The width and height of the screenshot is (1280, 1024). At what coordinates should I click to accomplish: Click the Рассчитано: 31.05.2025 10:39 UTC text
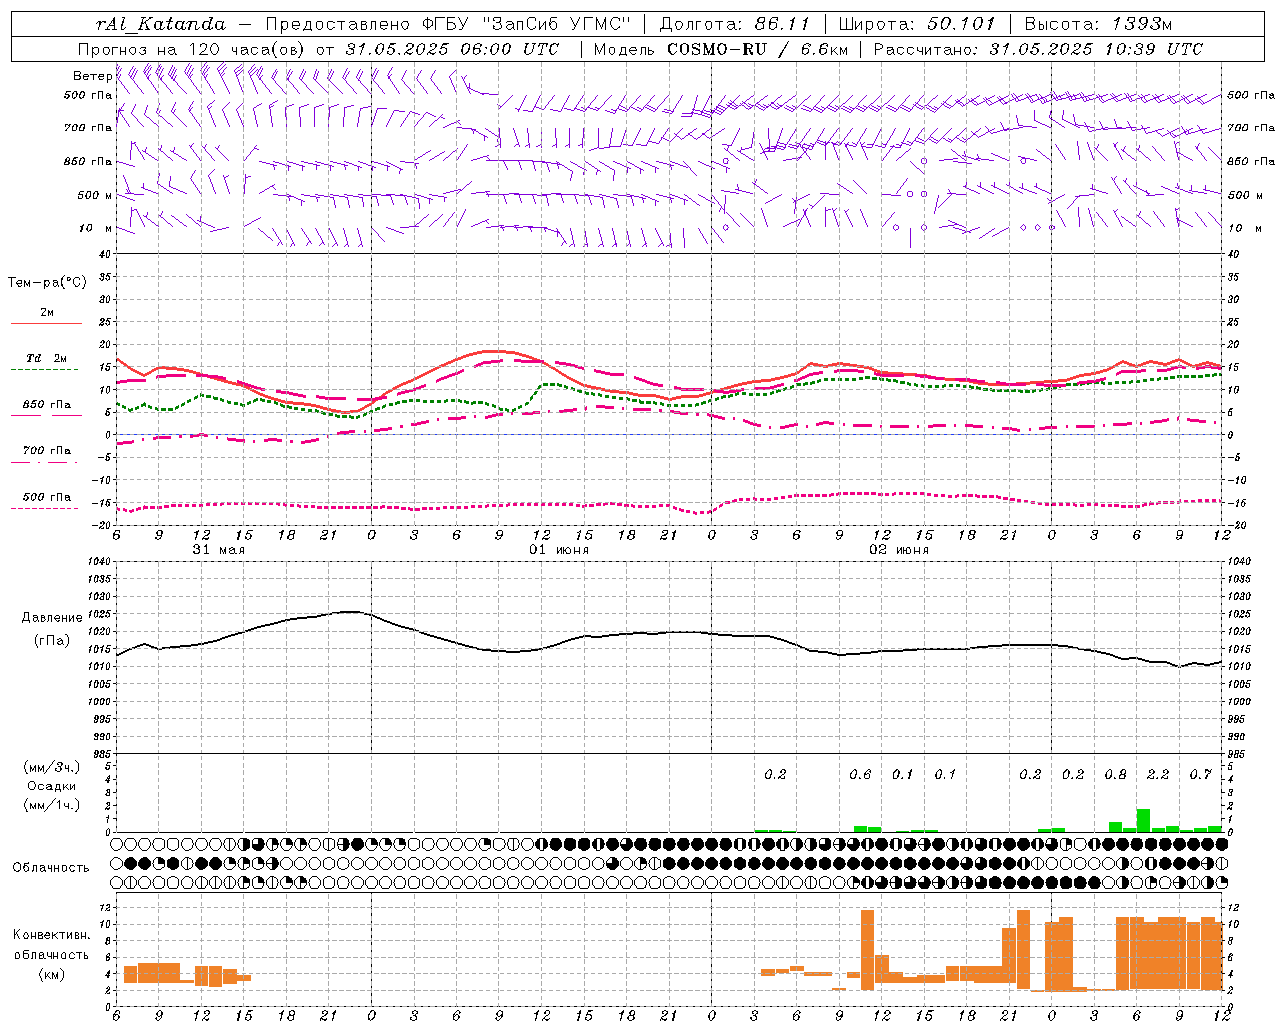(1038, 49)
